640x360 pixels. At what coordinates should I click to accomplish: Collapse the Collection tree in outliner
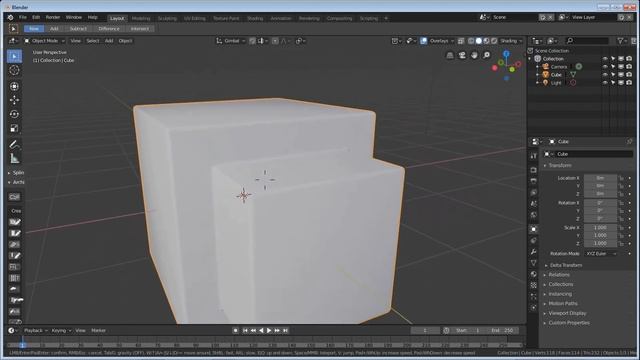[x=530, y=59]
